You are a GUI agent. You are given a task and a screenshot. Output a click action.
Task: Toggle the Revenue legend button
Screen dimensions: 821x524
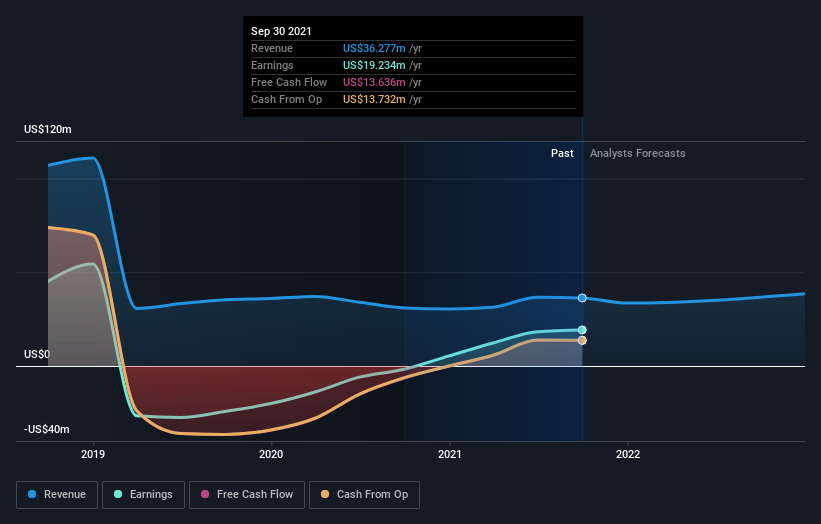click(x=57, y=495)
